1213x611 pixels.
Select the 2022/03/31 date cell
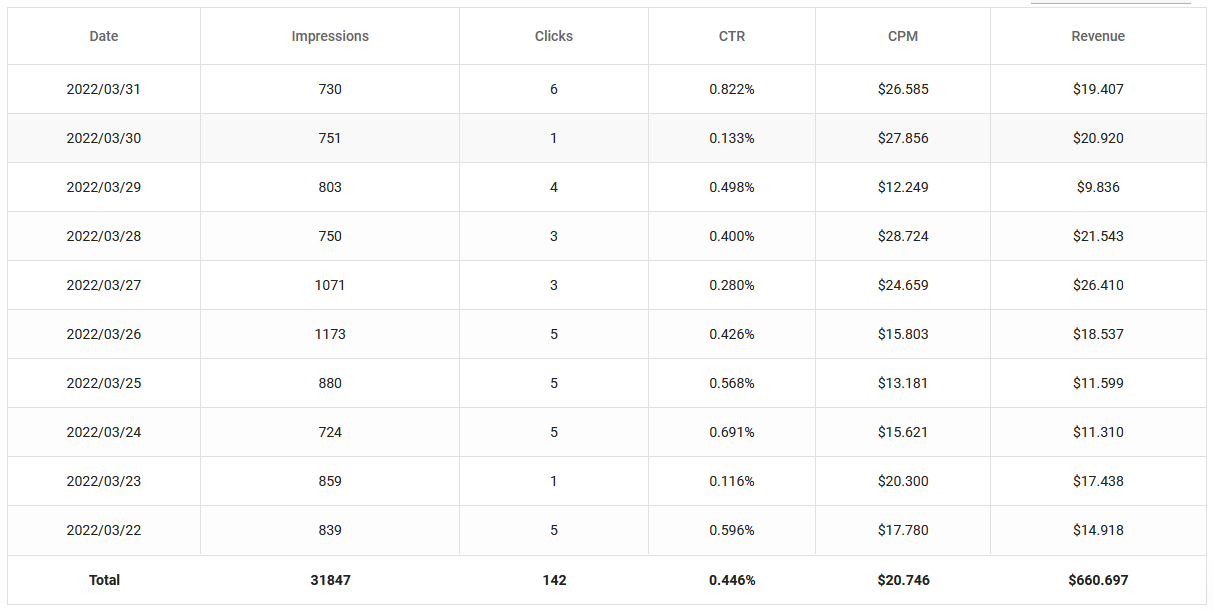coord(104,89)
